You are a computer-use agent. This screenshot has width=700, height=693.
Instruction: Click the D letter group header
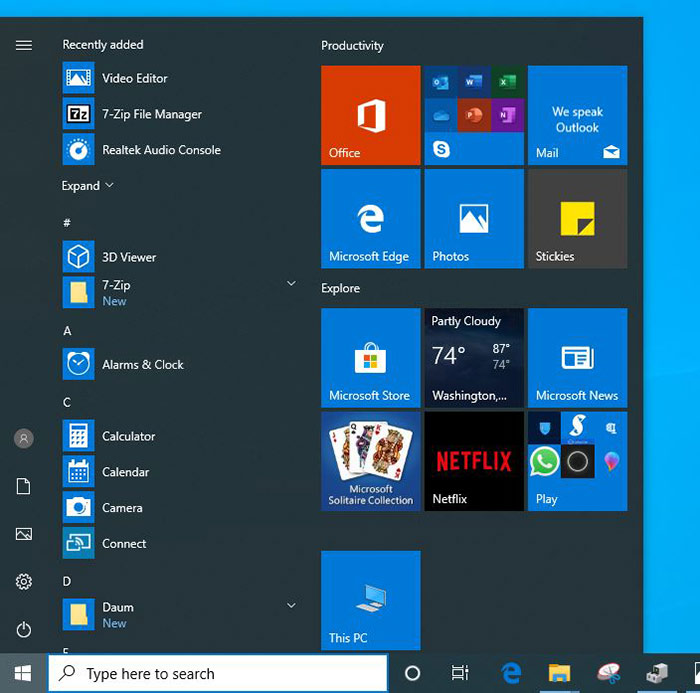(67, 581)
